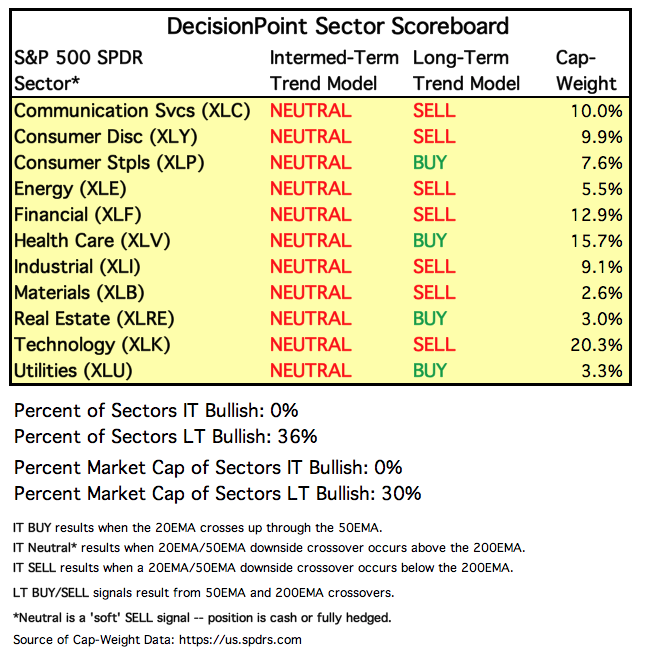Click the NEUTRAL signal for Real Estate (XLRE)

click(x=310, y=319)
